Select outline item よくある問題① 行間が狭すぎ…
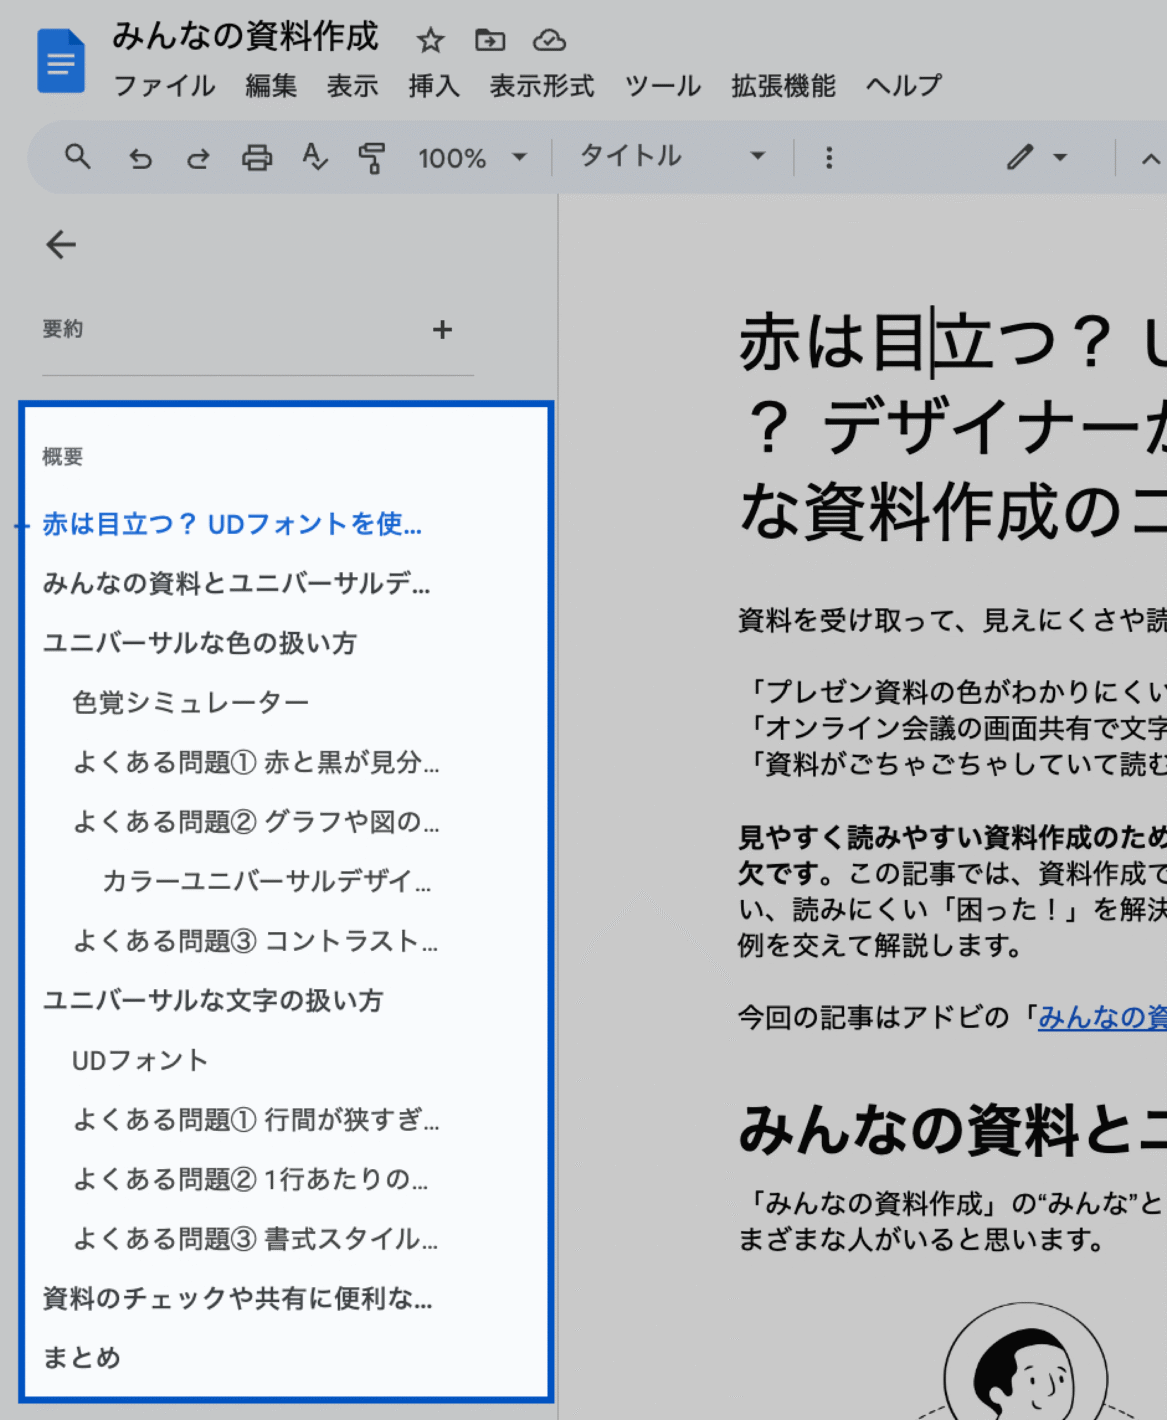 coord(256,1119)
